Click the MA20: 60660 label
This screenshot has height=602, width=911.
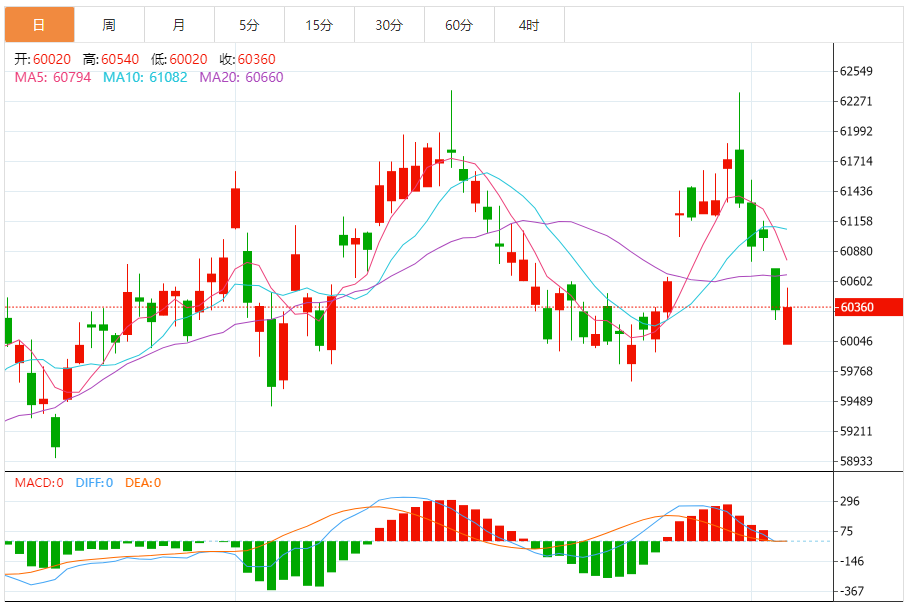(x=242, y=77)
